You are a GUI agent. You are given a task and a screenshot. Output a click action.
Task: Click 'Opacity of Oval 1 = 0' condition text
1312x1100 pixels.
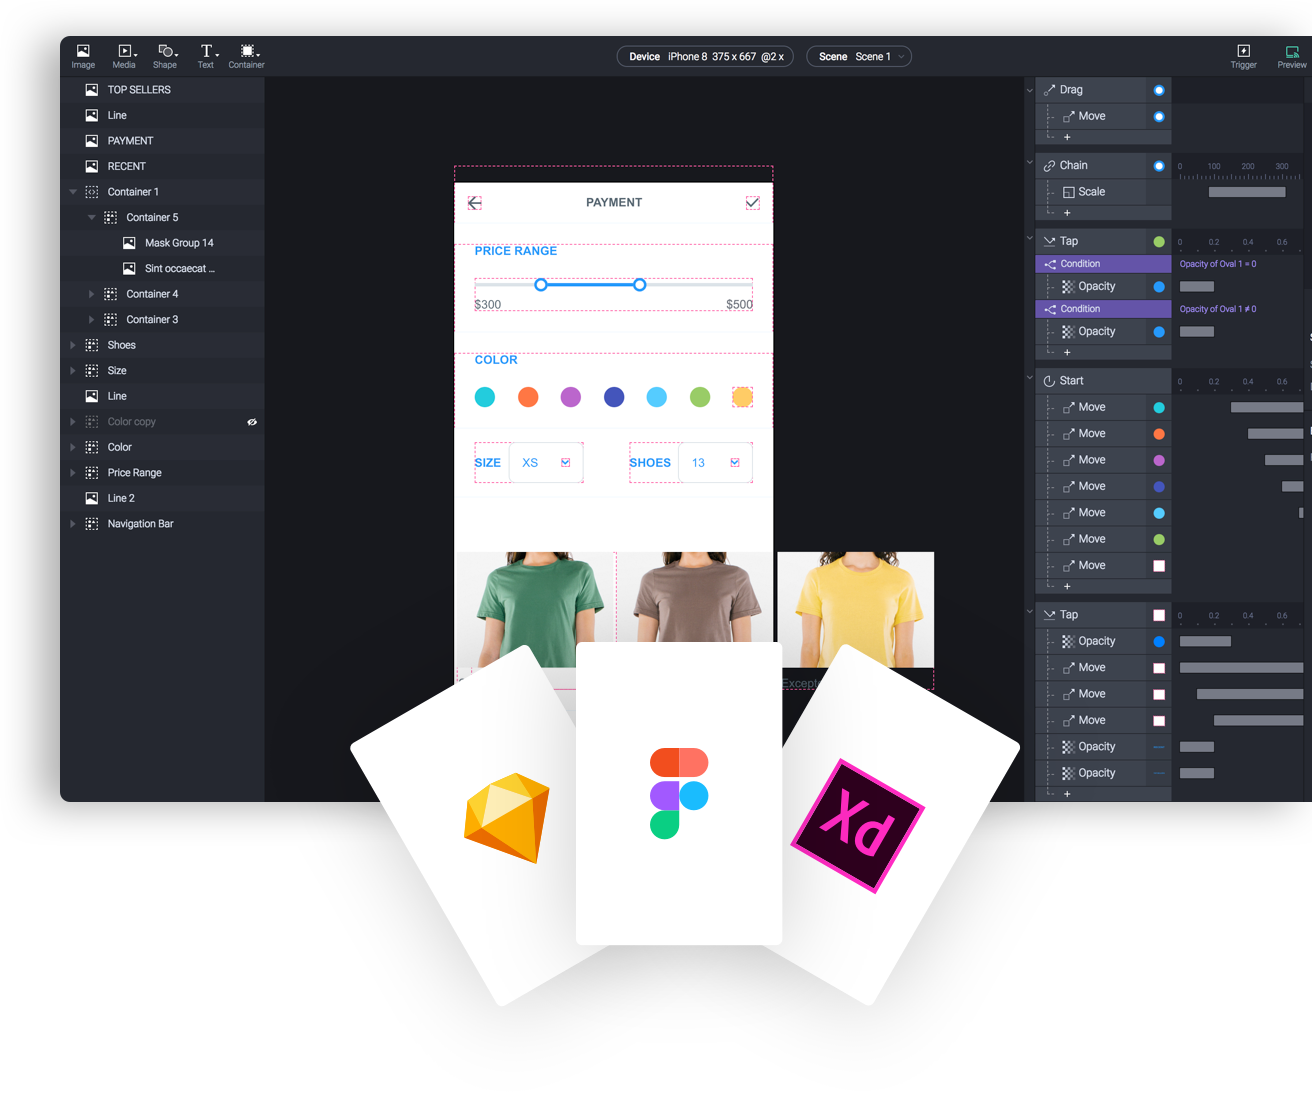click(1218, 264)
